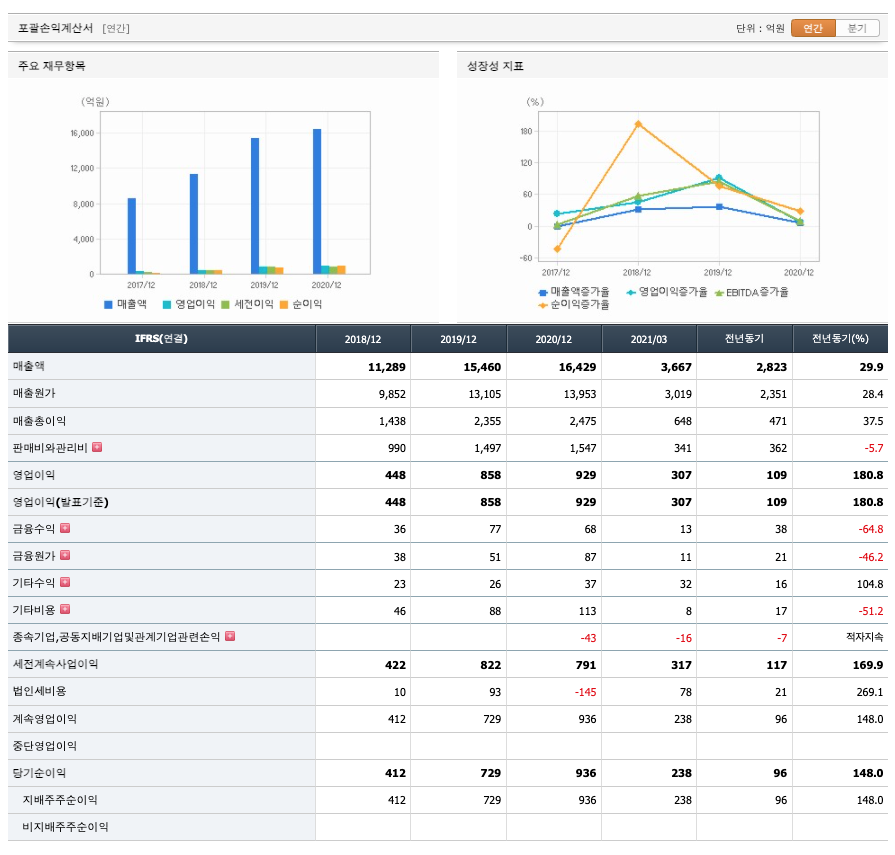Screen dimensions: 895x855
Task: Click the 3,667 매출액 value for 2021/03
Action: (676, 367)
